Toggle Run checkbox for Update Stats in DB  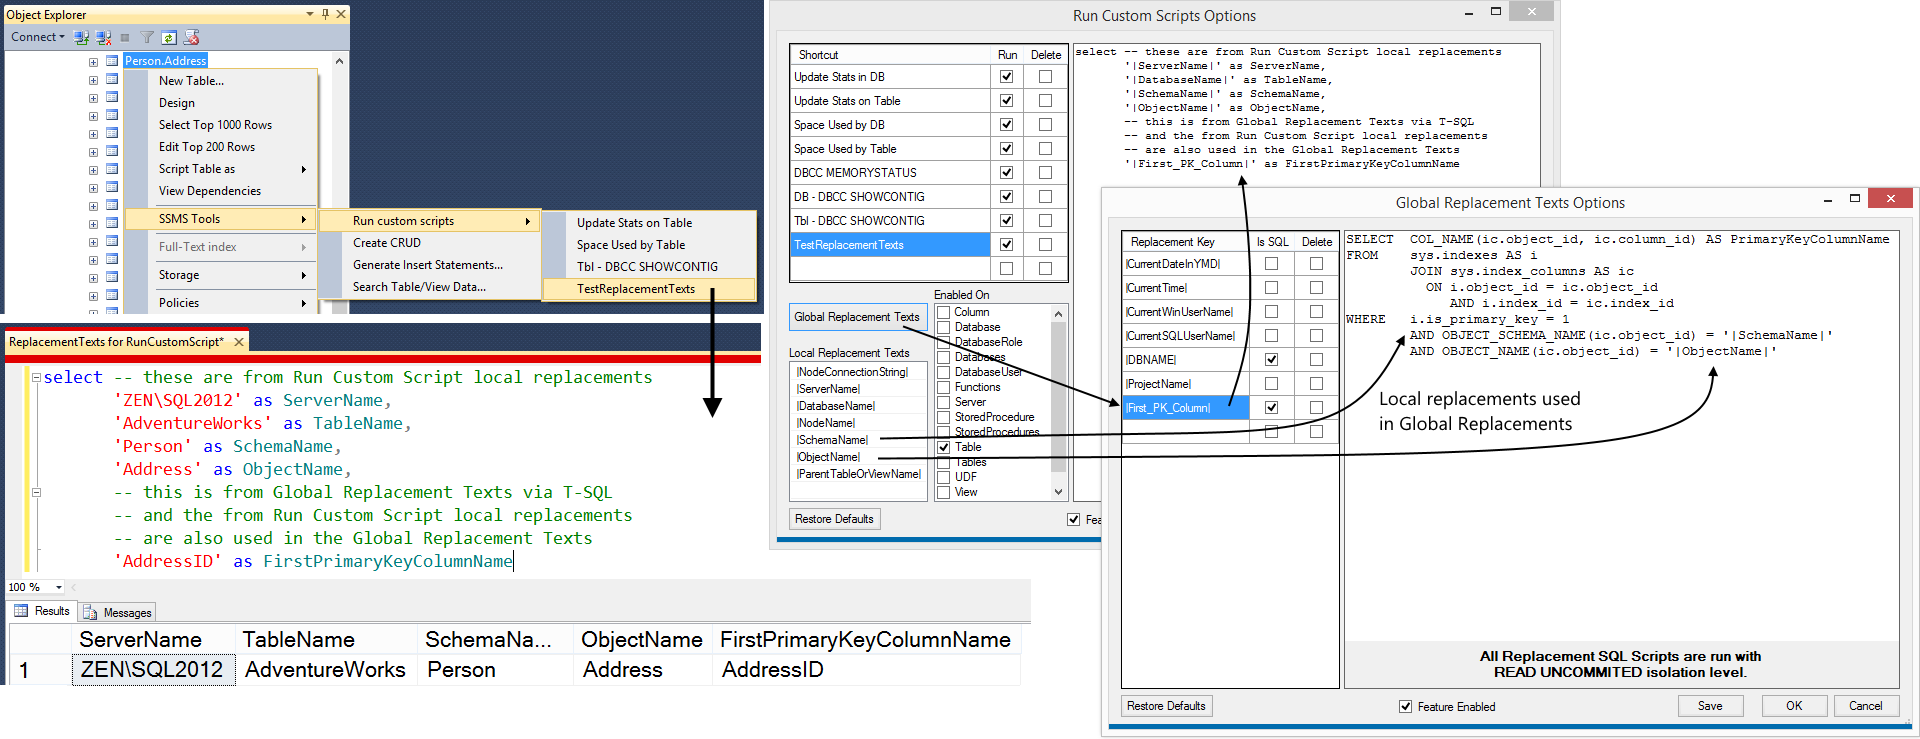(x=1006, y=77)
